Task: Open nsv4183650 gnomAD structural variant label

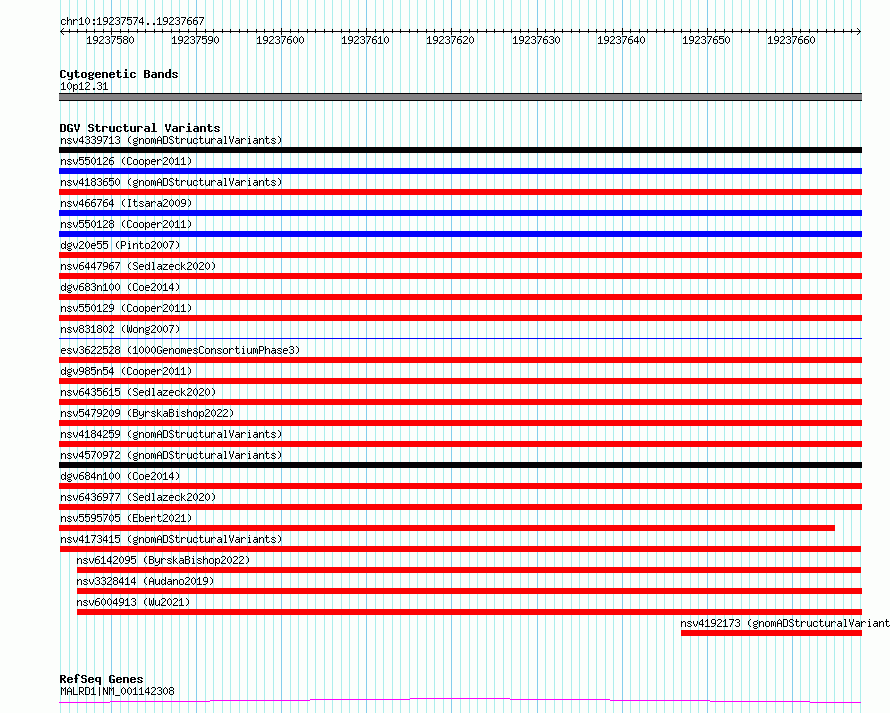Action: (x=171, y=182)
